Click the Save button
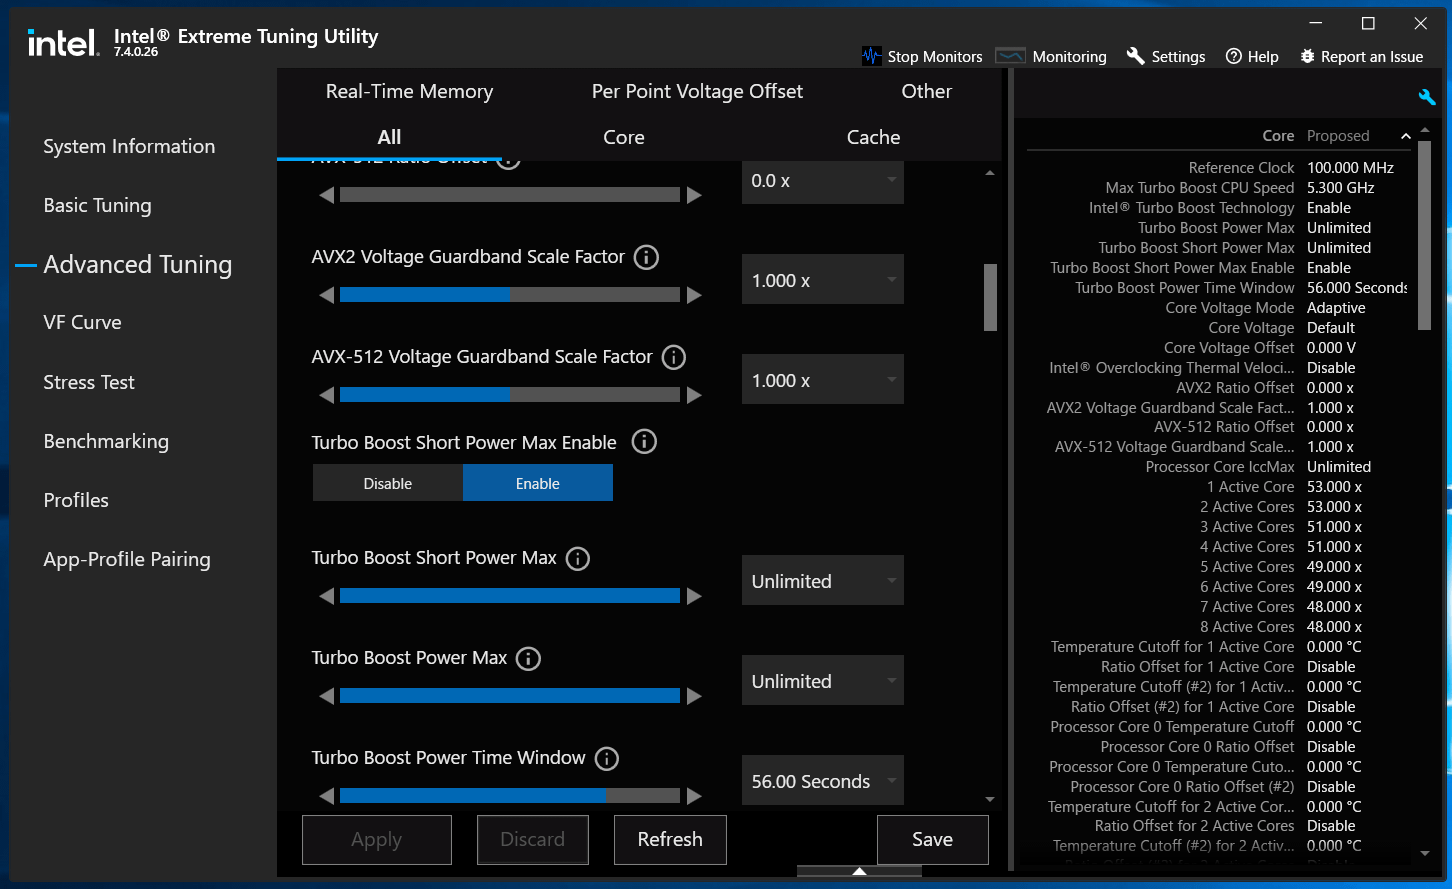Viewport: 1452px width, 889px height. click(x=933, y=840)
